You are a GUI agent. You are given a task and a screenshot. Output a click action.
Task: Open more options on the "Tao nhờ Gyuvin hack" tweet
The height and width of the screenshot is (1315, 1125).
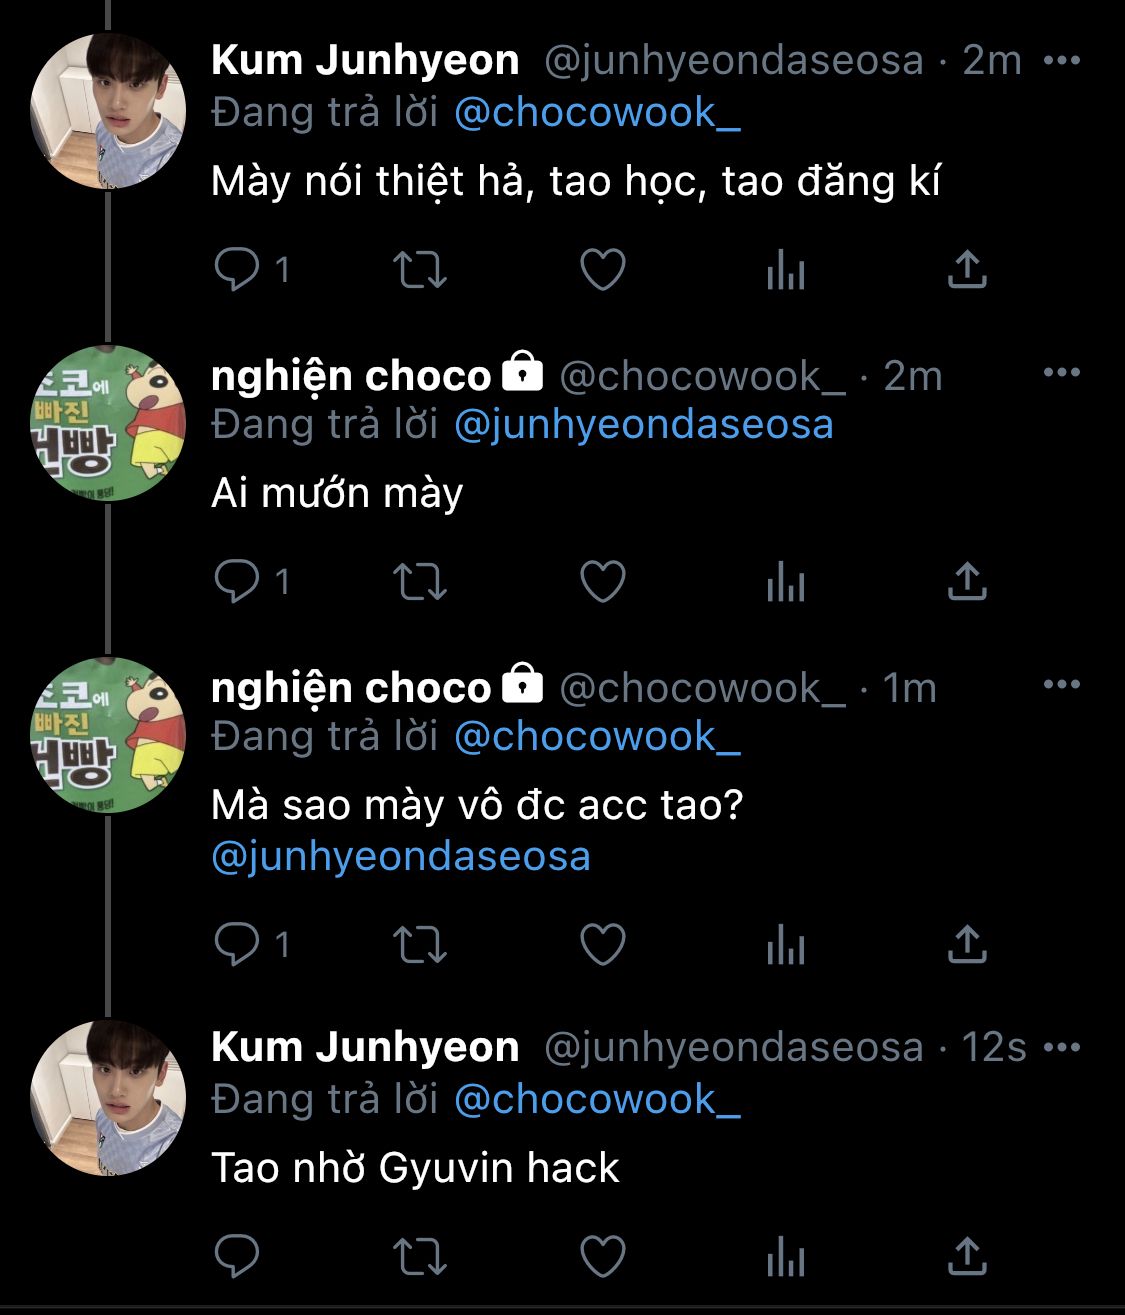(x=1061, y=1047)
